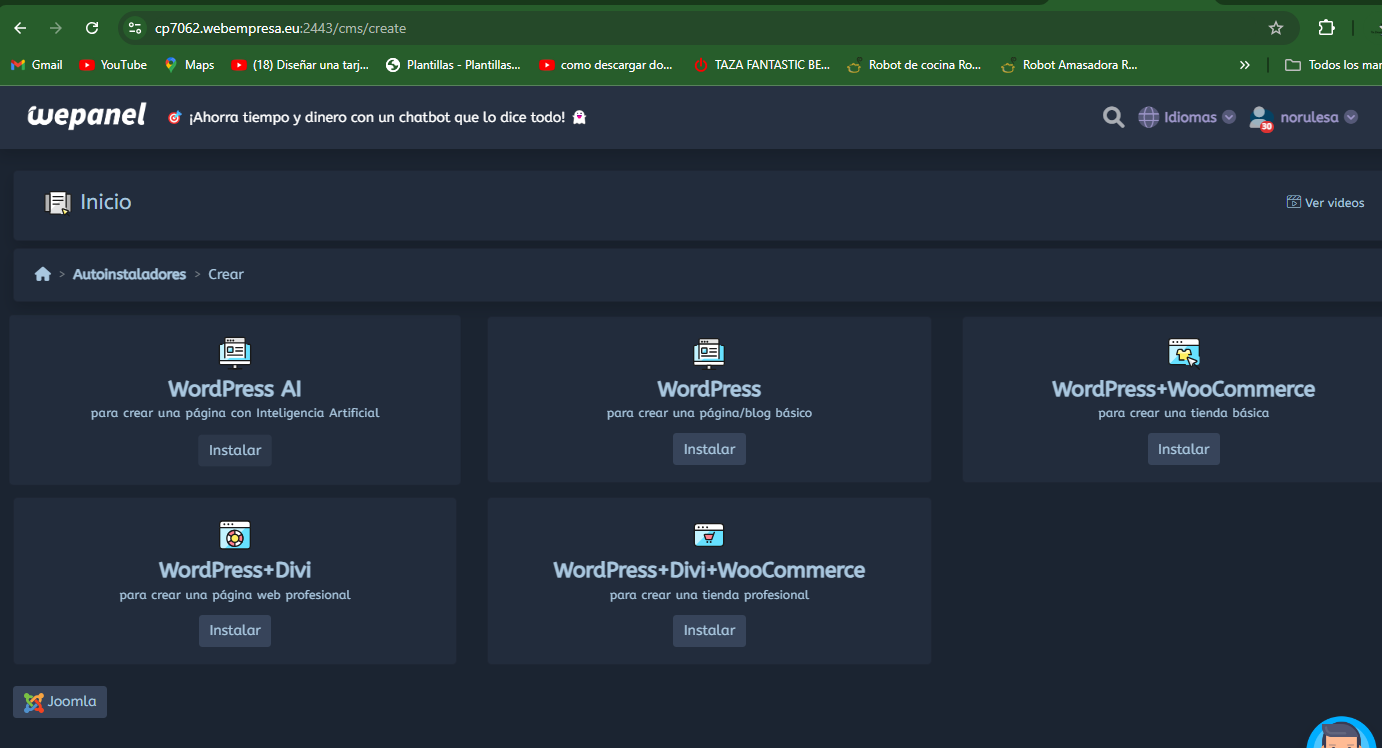Click the WordPress AI card title

(x=235, y=389)
